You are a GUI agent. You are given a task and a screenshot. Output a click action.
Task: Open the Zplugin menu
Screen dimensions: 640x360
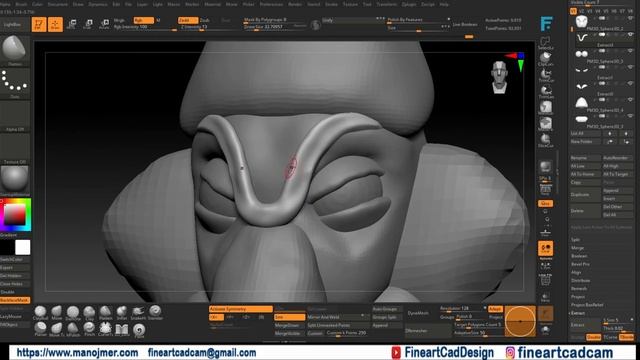click(x=409, y=4)
